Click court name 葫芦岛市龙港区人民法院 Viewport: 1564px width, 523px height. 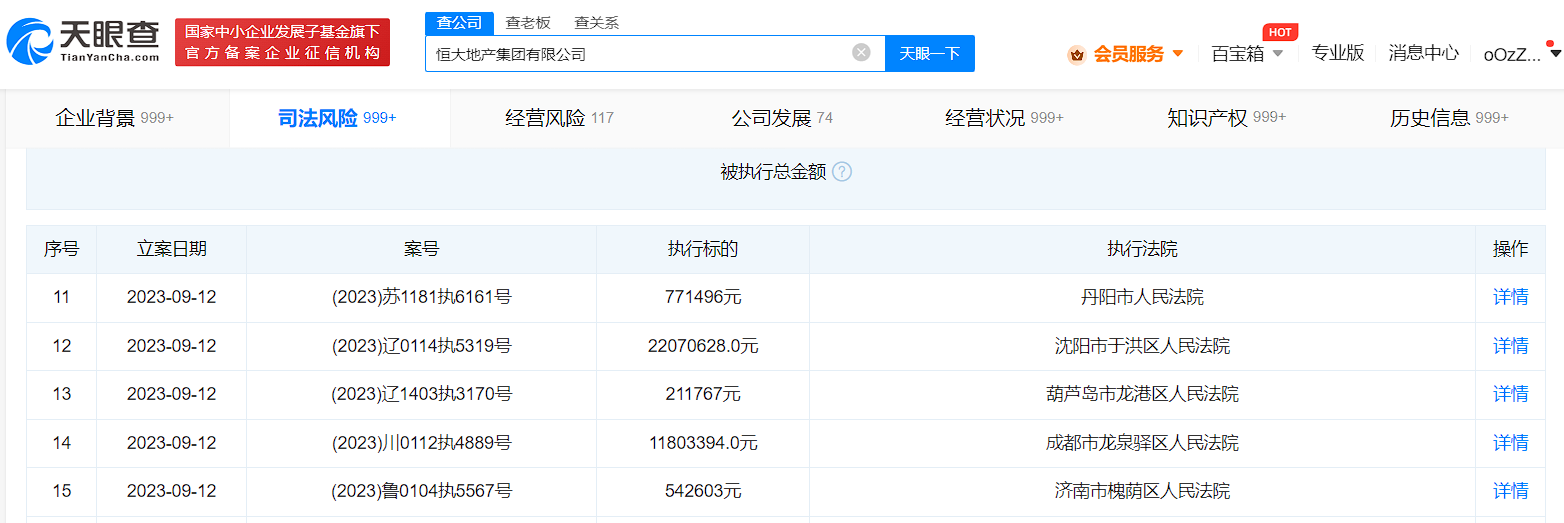pos(1142,394)
